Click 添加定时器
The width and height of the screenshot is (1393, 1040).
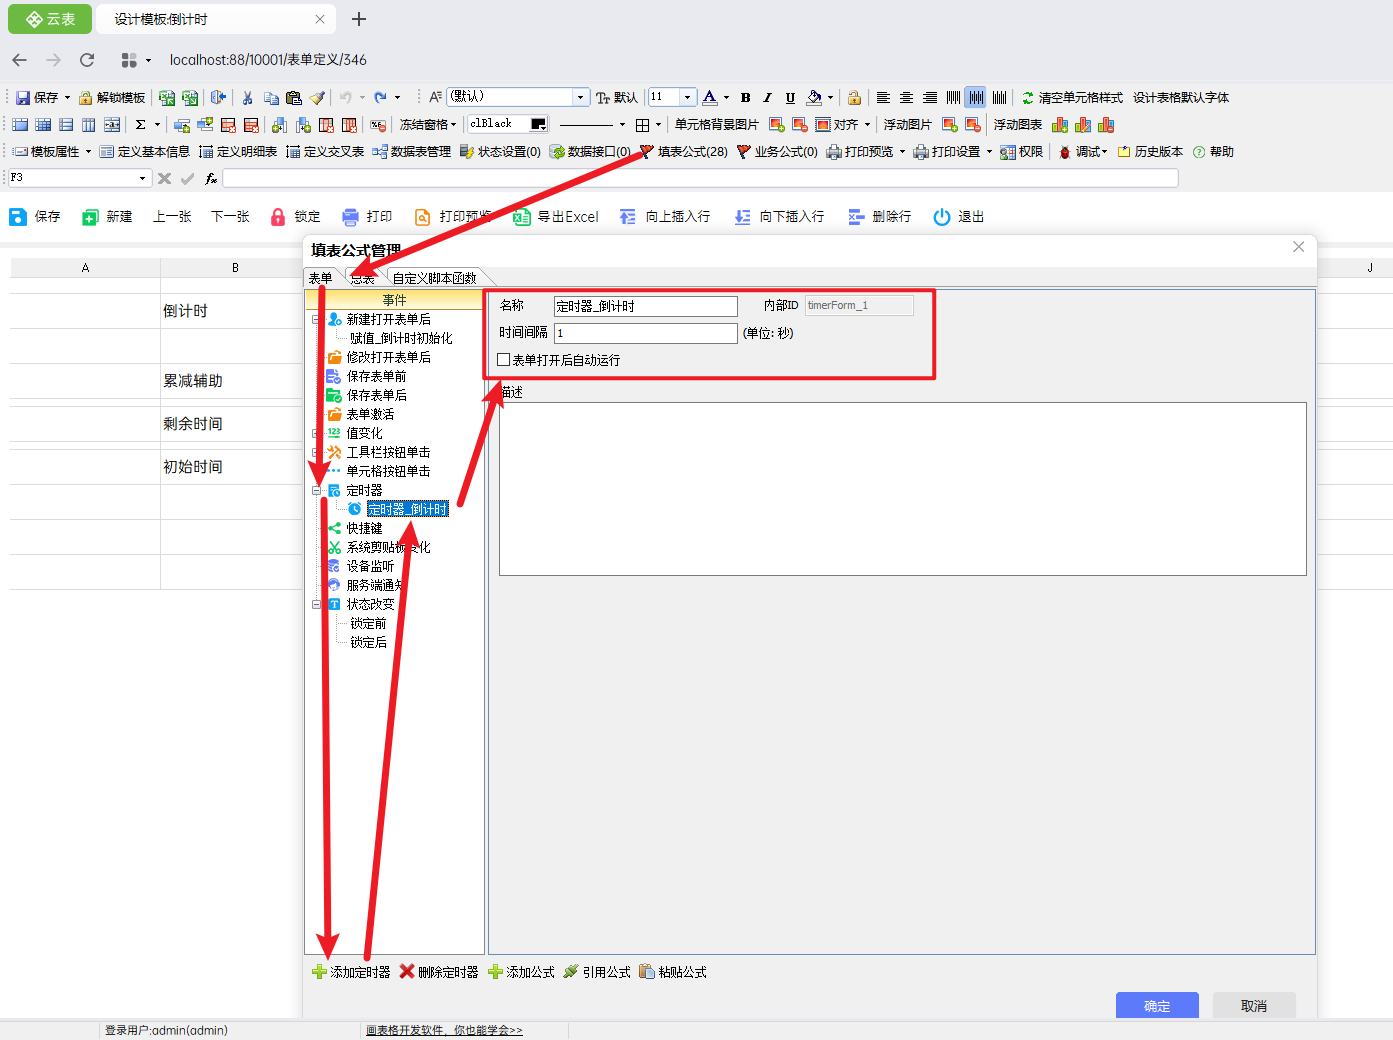pos(351,972)
